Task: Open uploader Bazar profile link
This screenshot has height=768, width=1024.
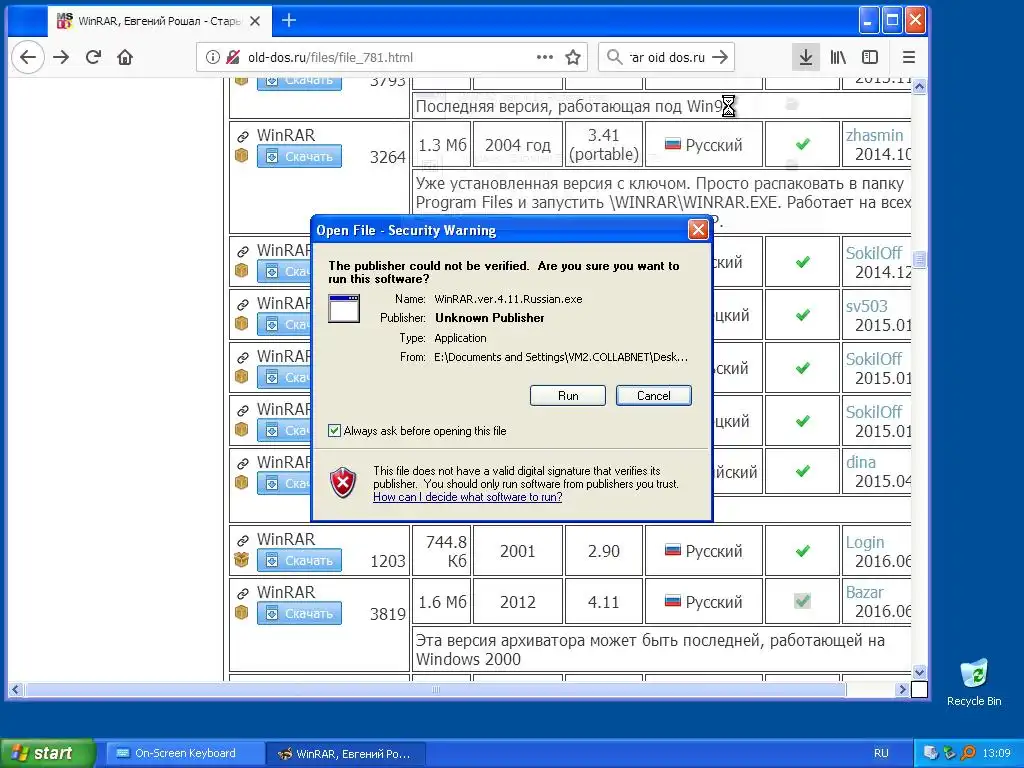Action: point(865,592)
